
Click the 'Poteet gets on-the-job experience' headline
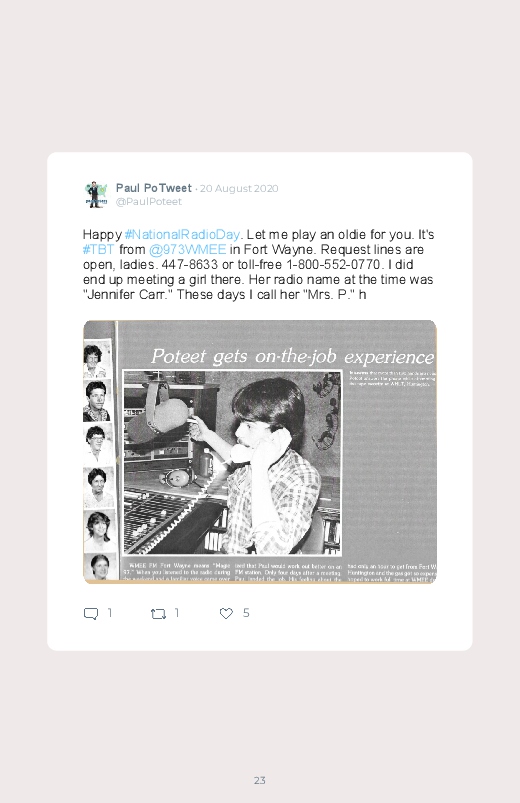pyautogui.click(x=293, y=356)
